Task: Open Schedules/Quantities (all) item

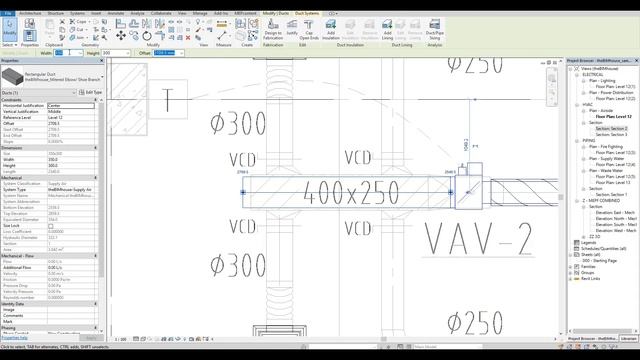Action: (x=603, y=249)
